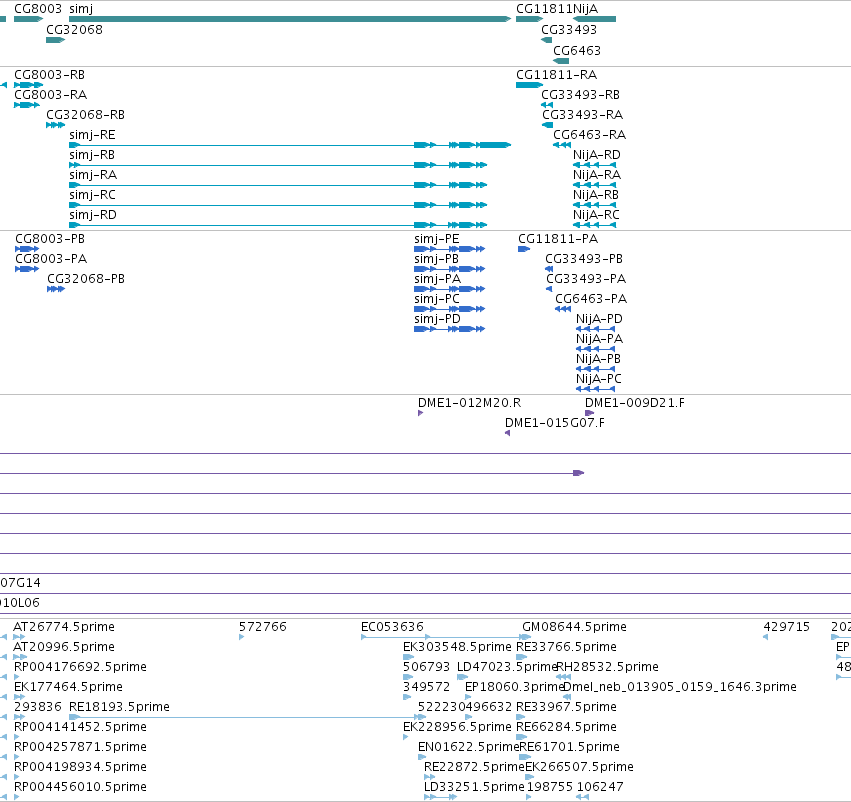Viewport: 851px width, 802px height.
Task: Click the simj gene feature label
Action: coord(81,9)
